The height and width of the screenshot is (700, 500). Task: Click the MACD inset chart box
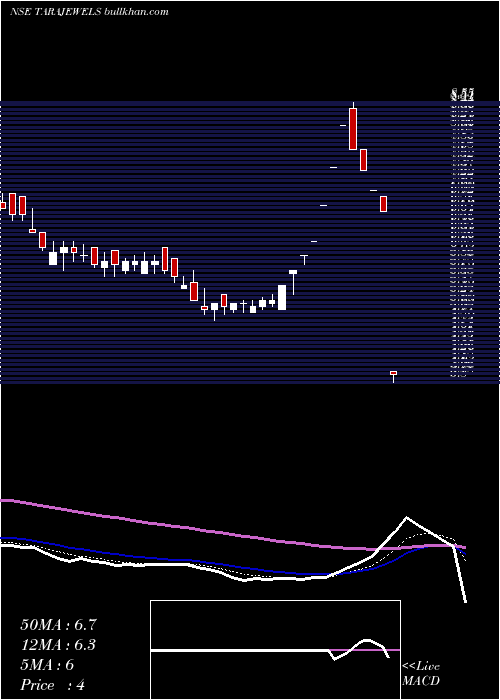point(275,650)
